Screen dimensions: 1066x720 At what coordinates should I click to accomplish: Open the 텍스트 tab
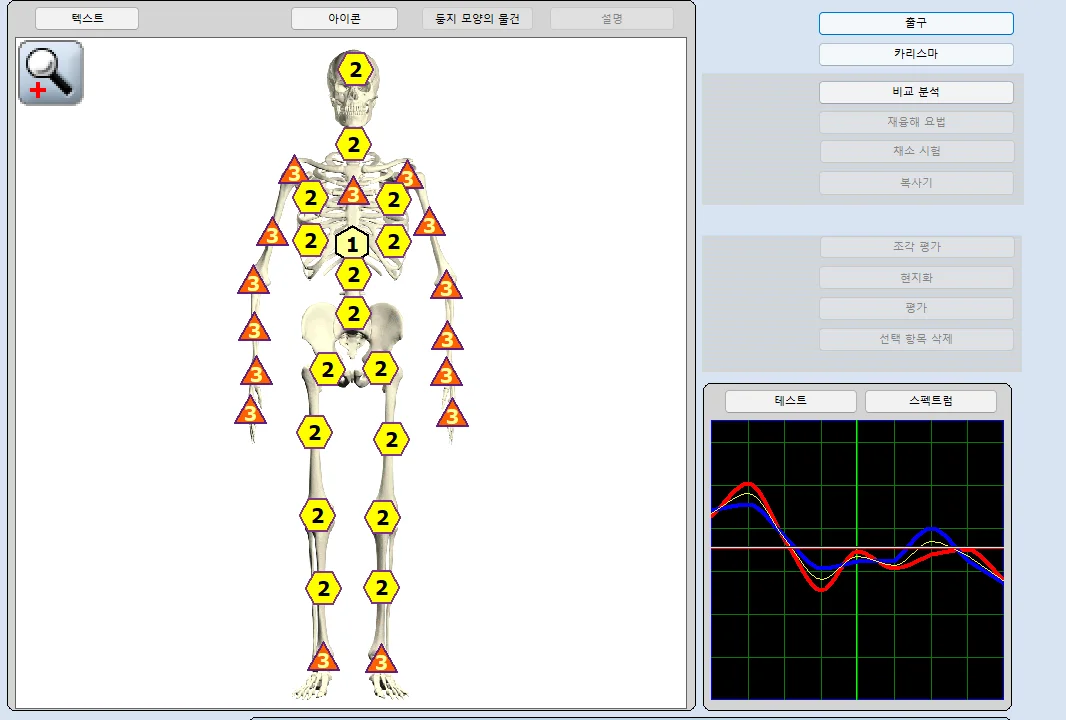click(x=86, y=18)
